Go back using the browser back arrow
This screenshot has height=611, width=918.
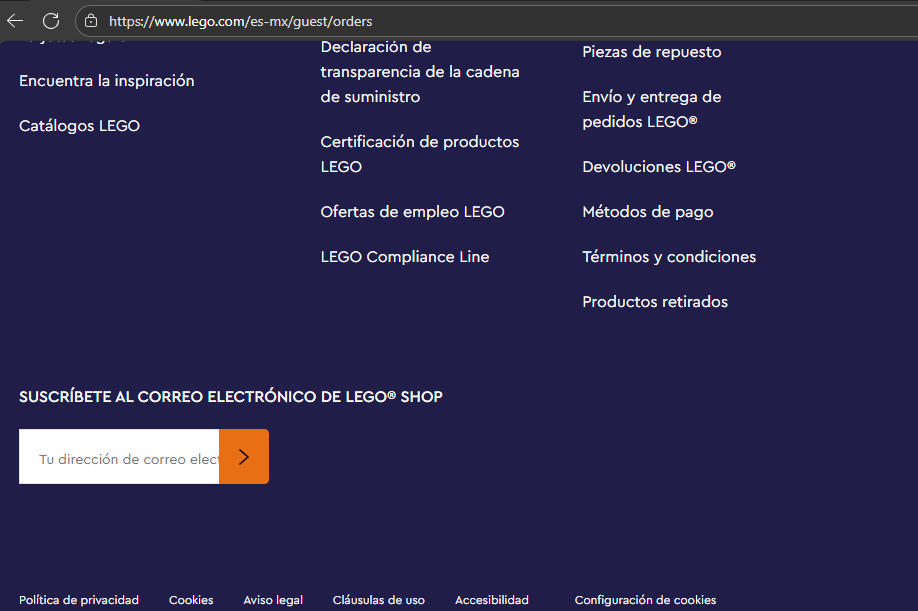(x=15, y=21)
